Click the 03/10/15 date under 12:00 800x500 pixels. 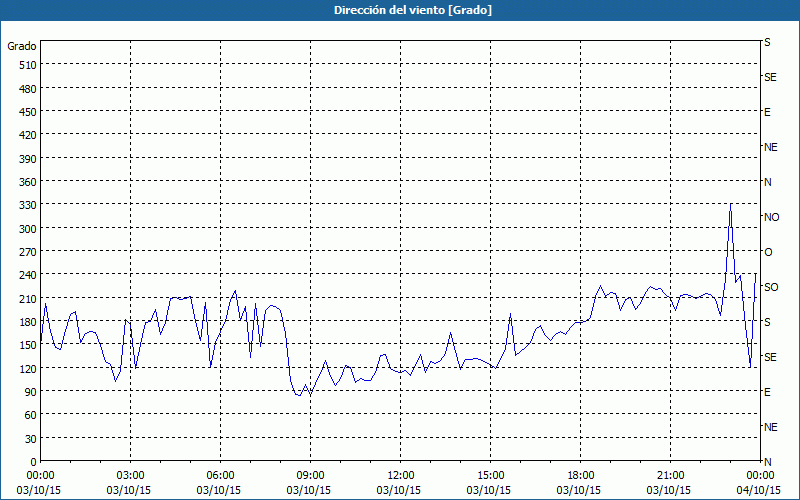(398, 490)
